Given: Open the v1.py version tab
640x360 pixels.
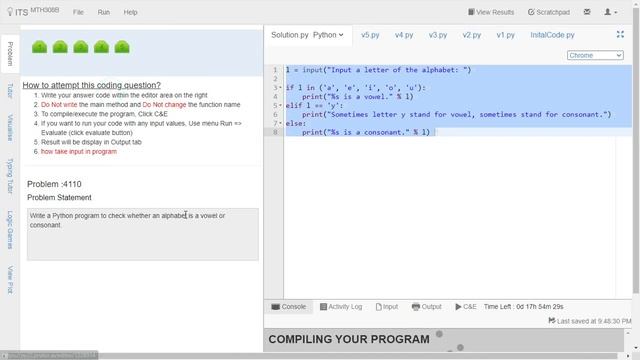Looking at the screenshot, I should [x=506, y=35].
